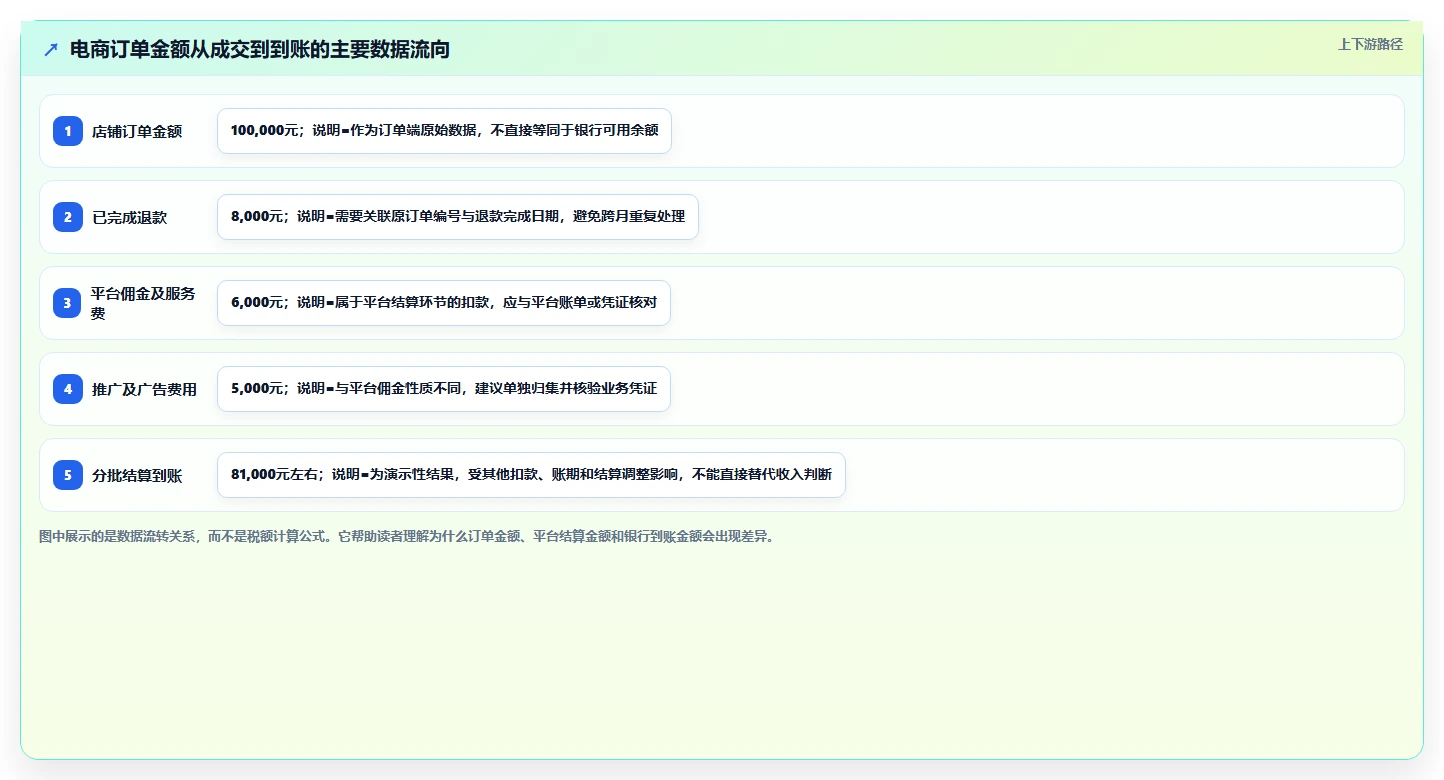Click the 平台佣金及服务费 label
The height and width of the screenshot is (780, 1444).
143,303
